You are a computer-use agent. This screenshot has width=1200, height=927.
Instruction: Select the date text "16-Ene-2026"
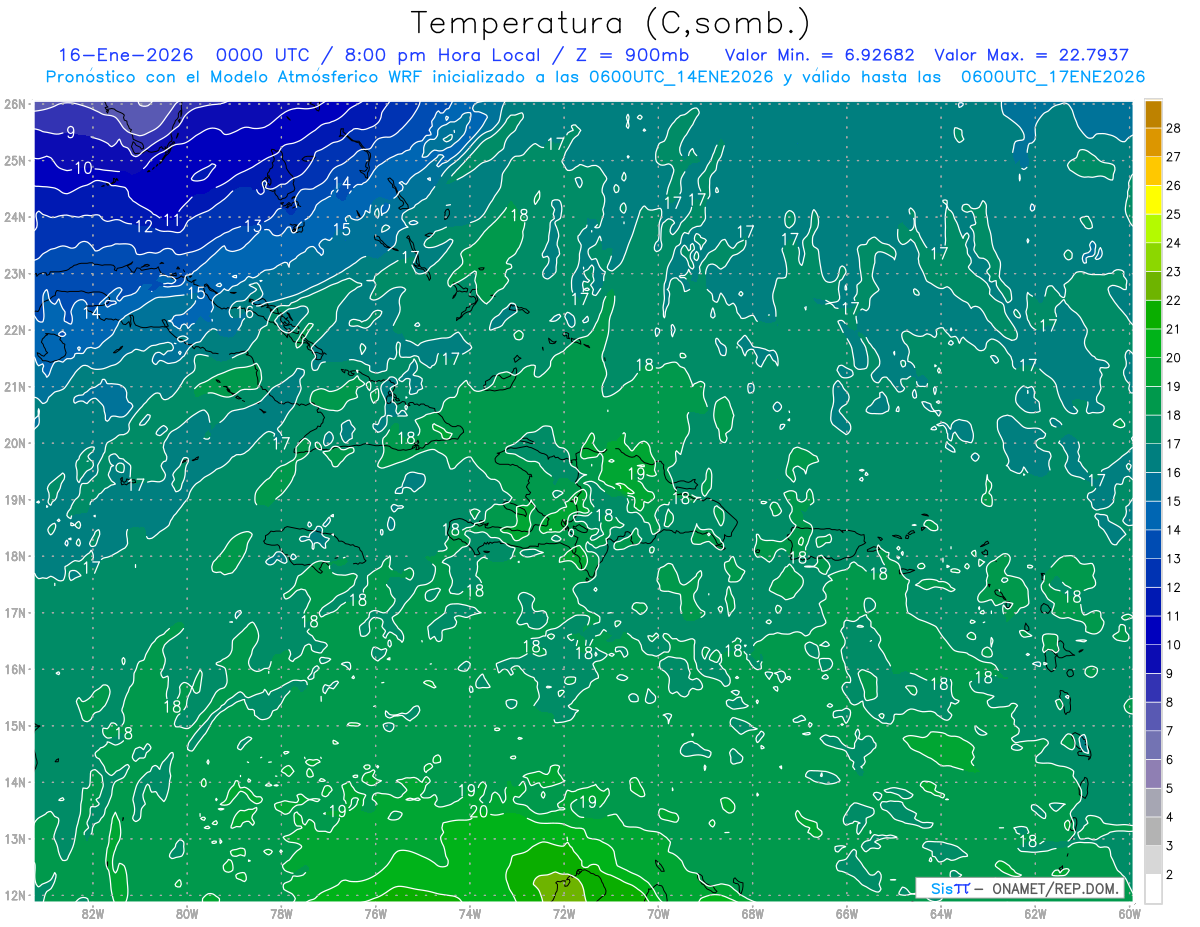124,55
